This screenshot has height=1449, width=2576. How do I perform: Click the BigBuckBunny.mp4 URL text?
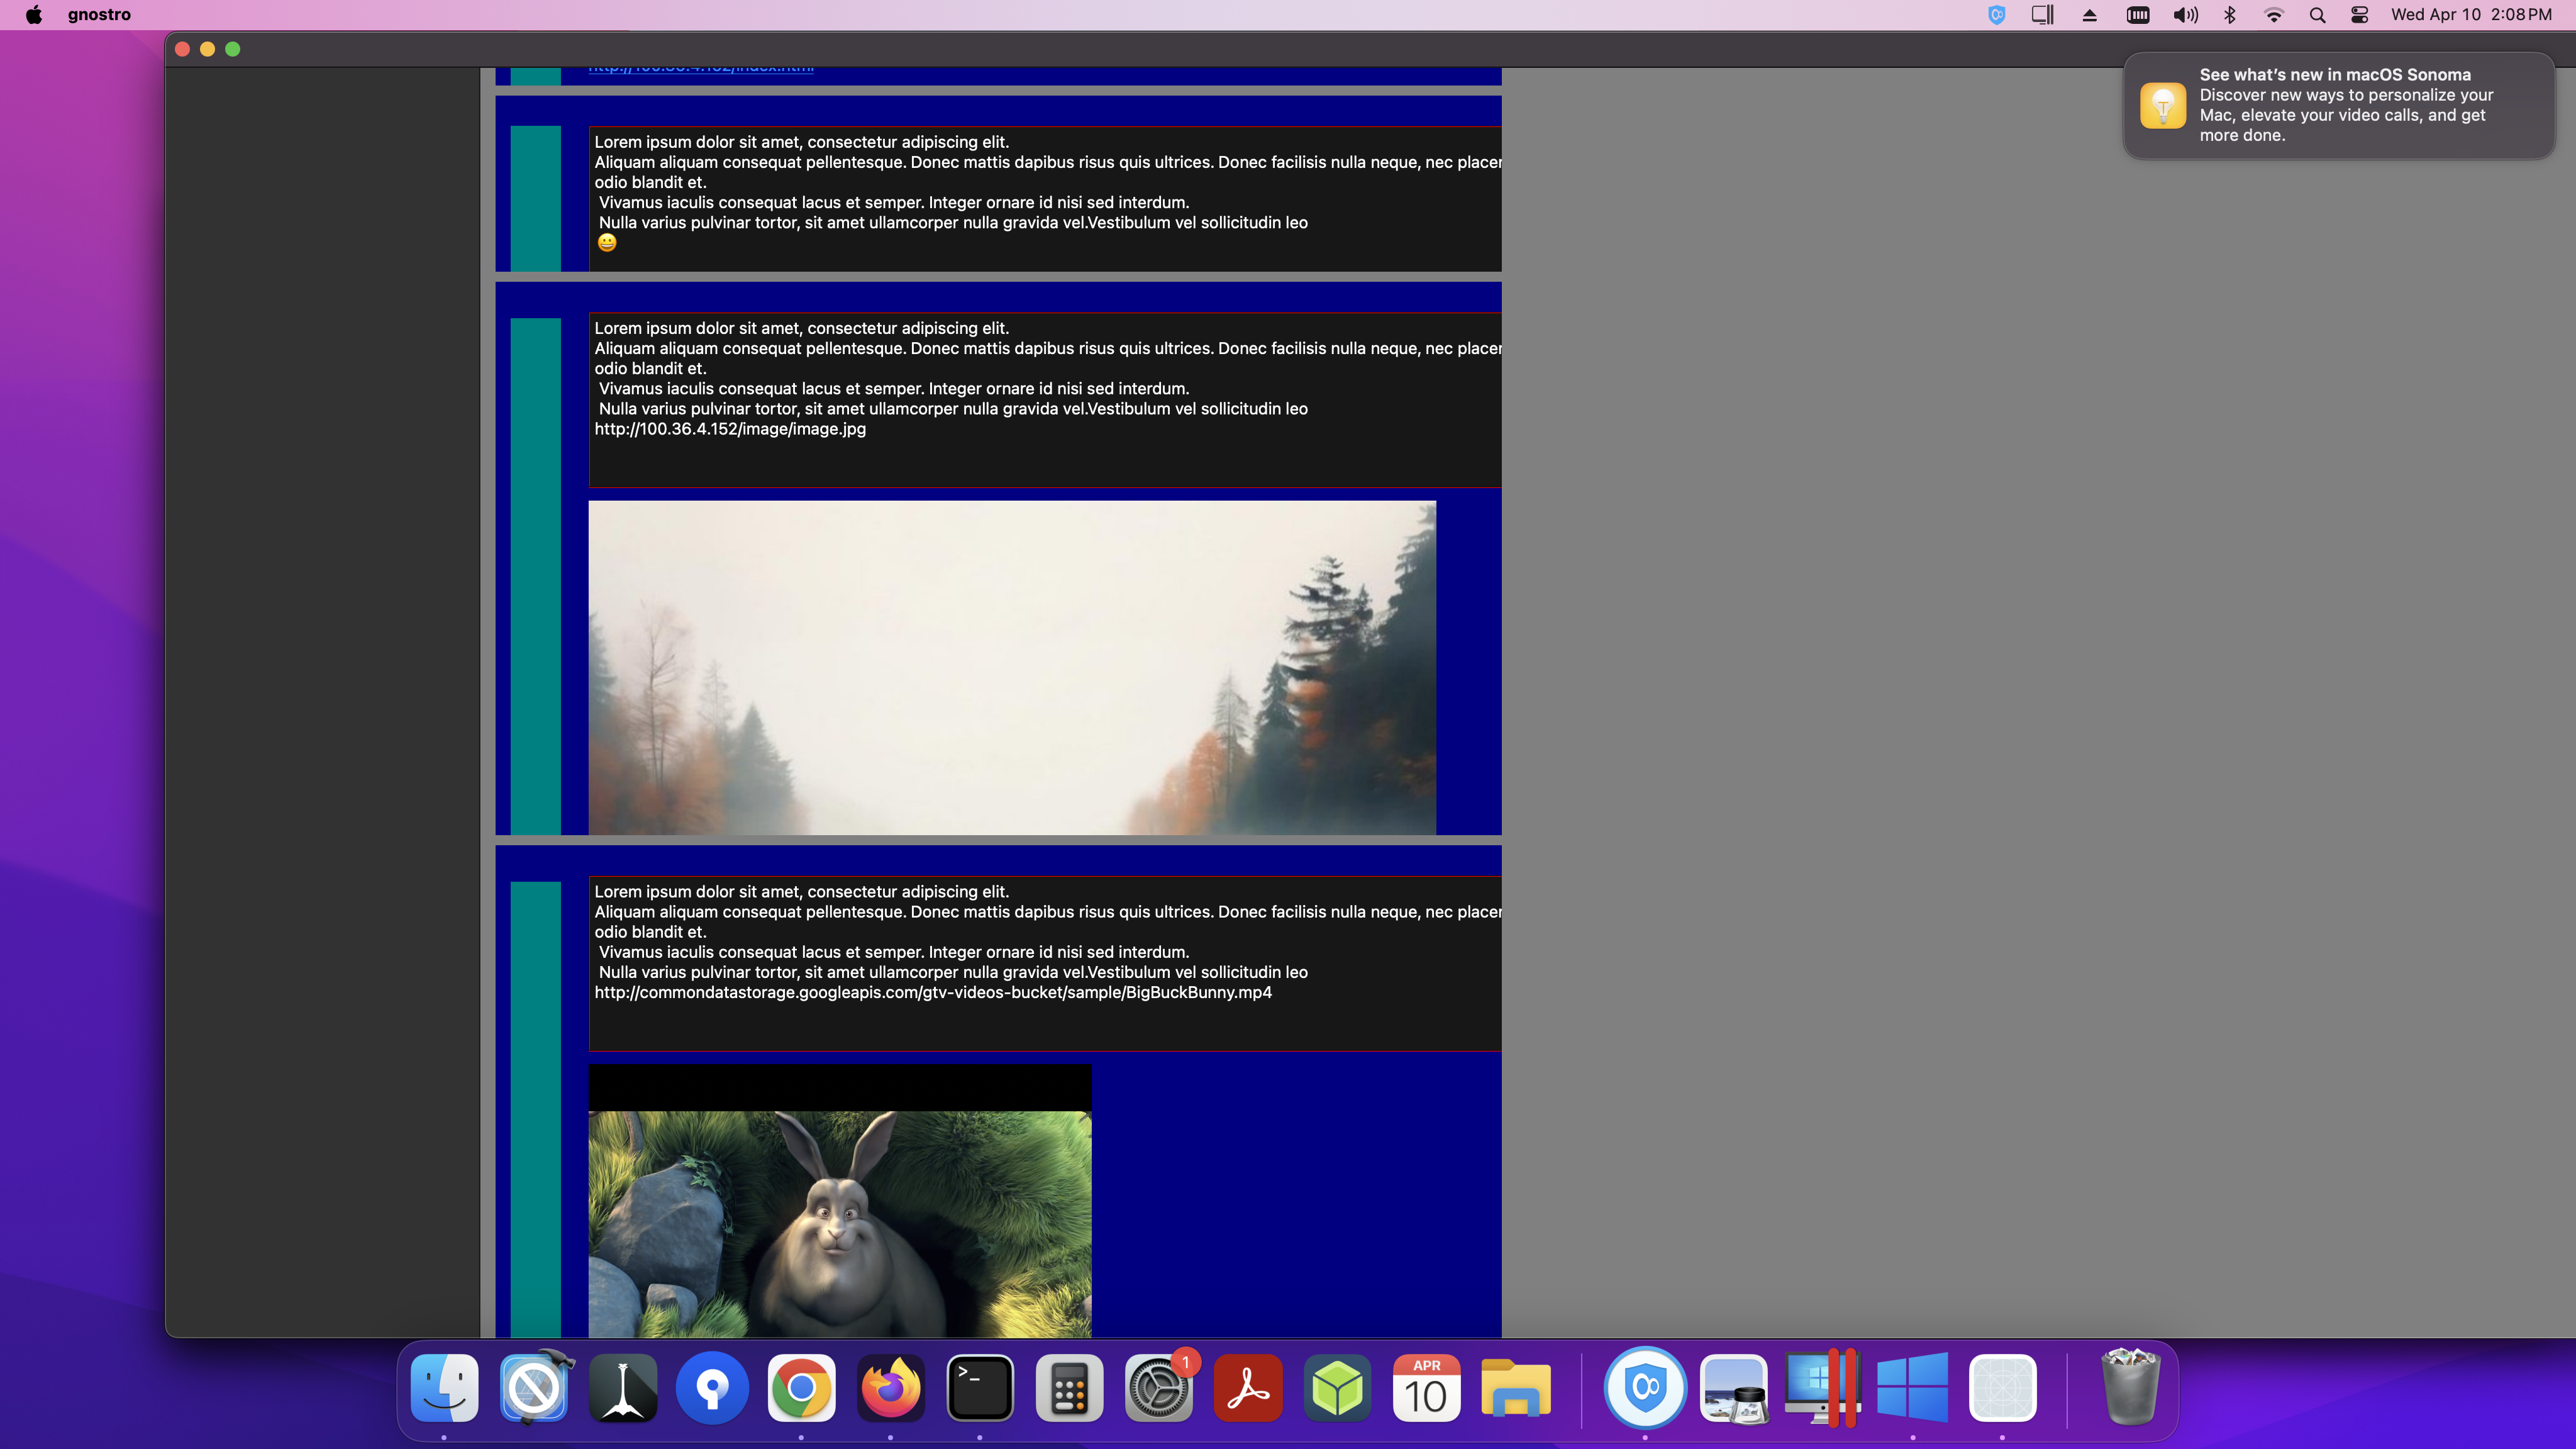(932, 993)
